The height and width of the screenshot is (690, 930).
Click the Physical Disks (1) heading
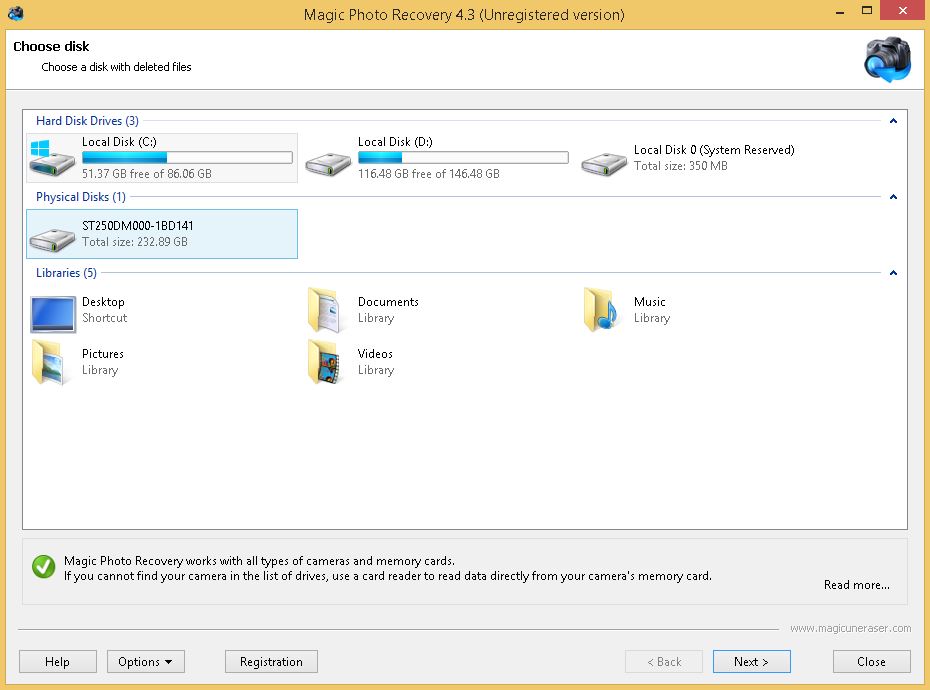click(81, 197)
